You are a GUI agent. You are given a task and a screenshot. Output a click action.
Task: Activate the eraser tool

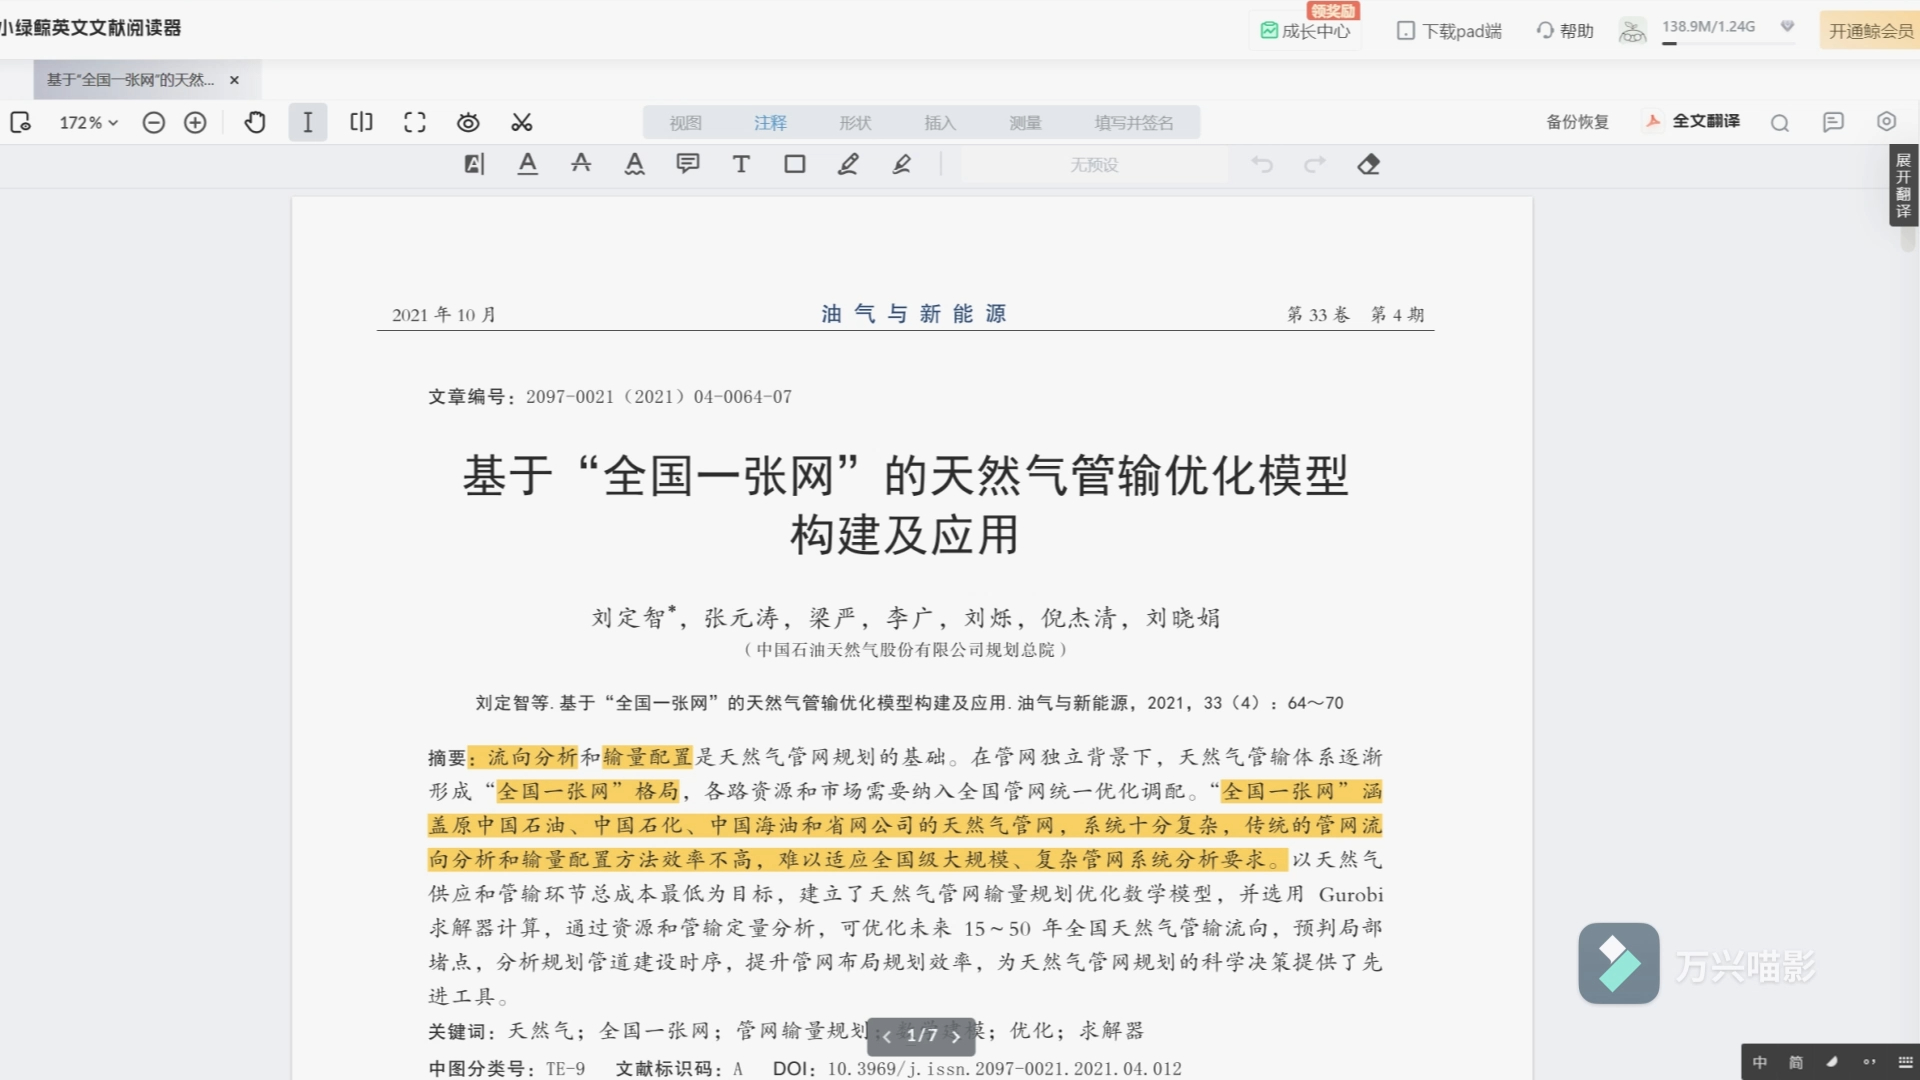pos(1369,164)
